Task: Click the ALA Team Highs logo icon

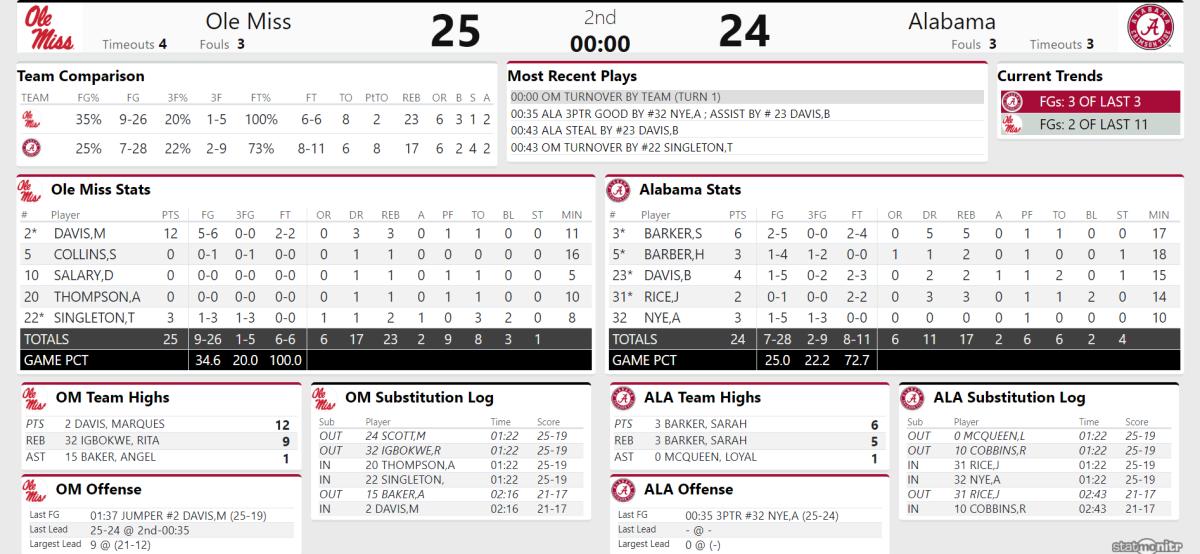Action: [x=624, y=398]
